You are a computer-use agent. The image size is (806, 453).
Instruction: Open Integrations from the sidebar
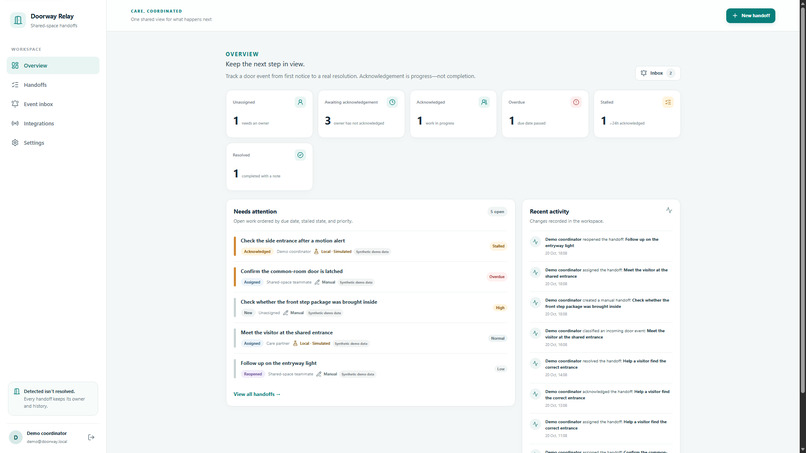(53, 123)
